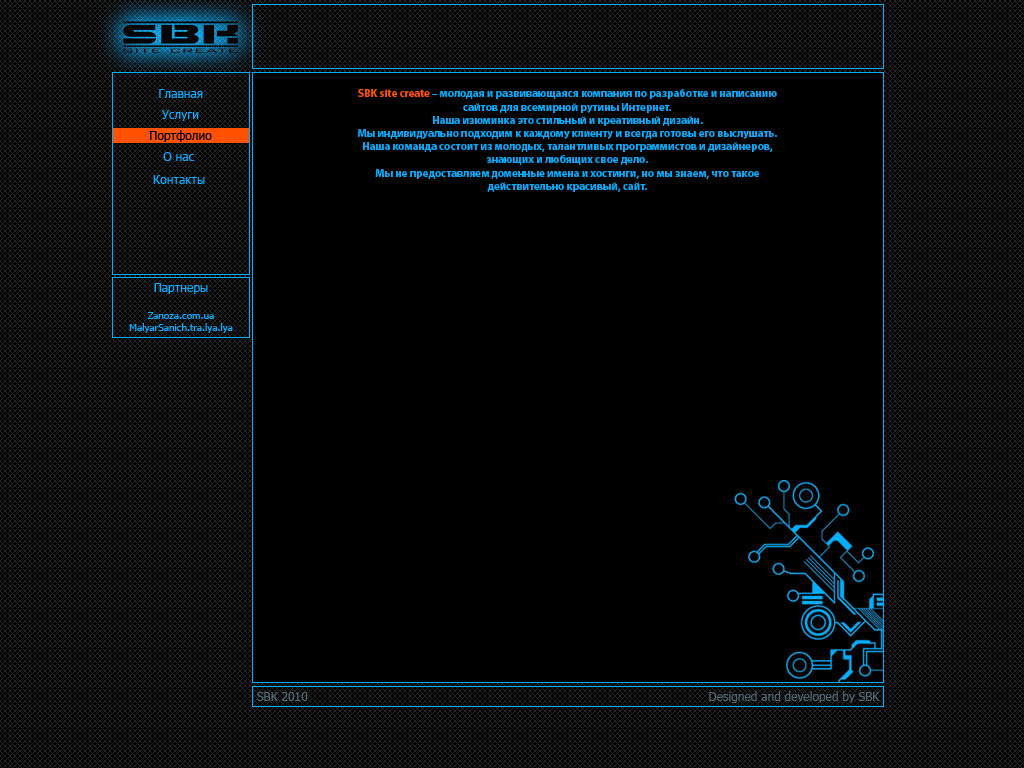Select the 'site create' tagline under logo
The image size is (1024, 768).
click(x=180, y=52)
